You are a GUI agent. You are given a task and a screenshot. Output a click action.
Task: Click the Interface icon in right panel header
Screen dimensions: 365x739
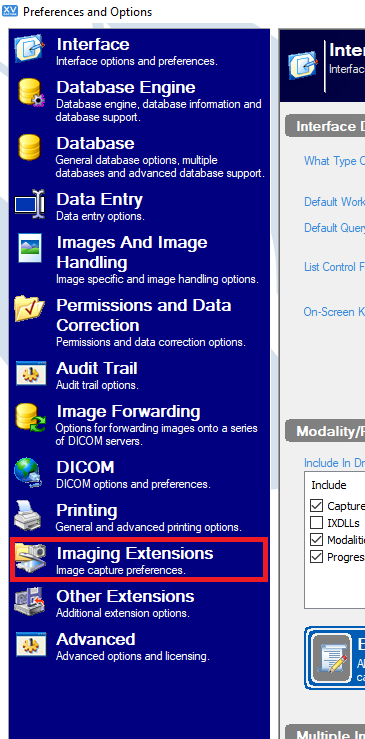coord(304,66)
